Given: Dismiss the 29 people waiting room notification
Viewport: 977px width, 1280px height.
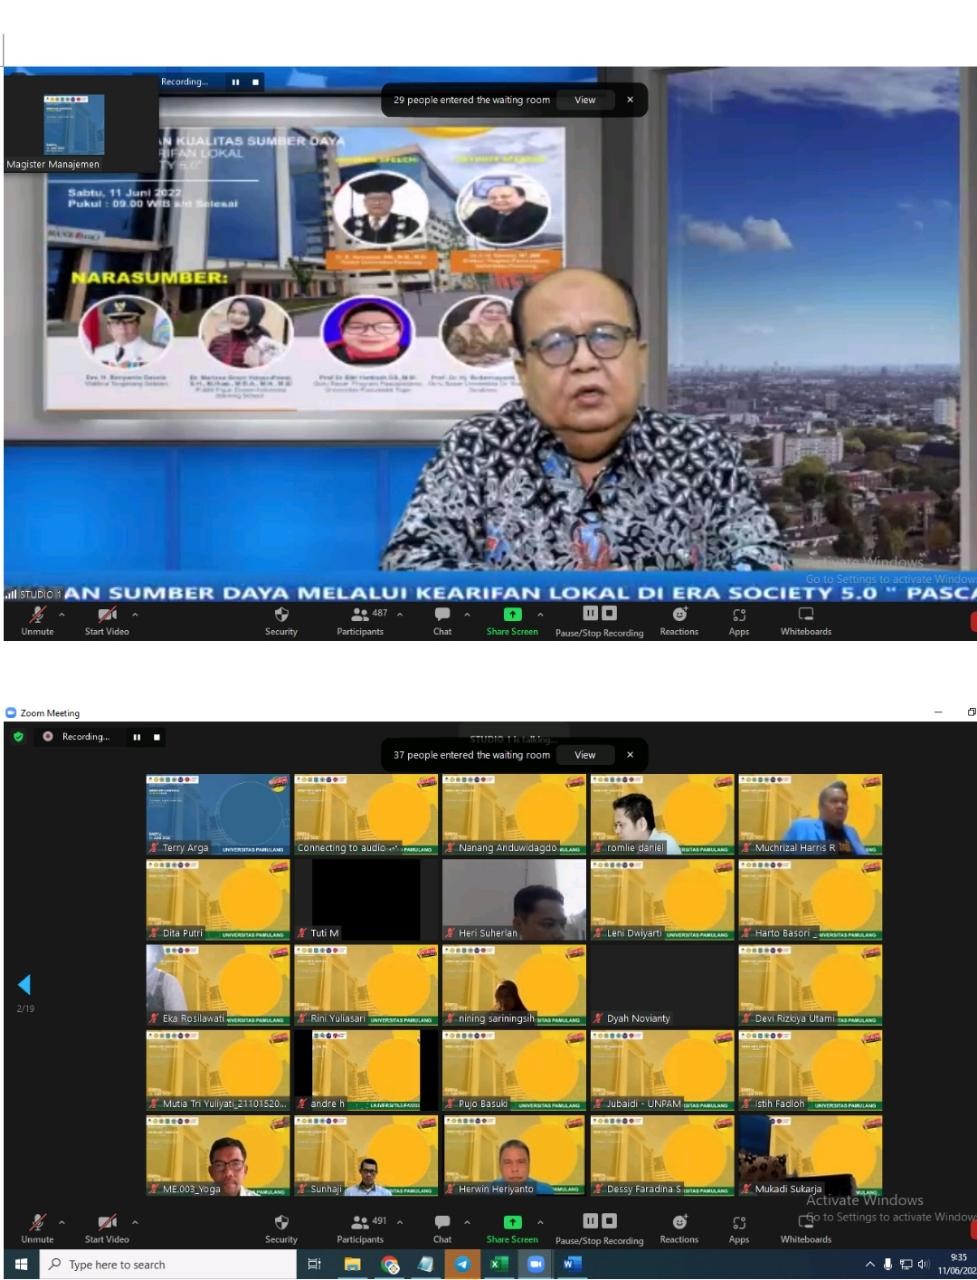Looking at the screenshot, I should click(x=630, y=100).
